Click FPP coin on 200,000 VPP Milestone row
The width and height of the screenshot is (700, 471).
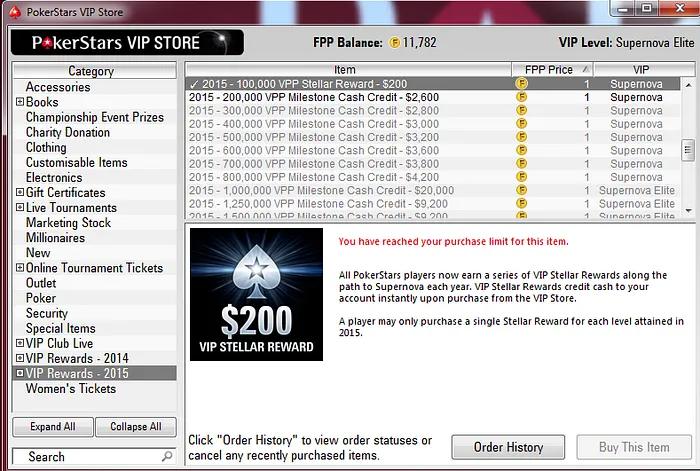(x=521, y=97)
